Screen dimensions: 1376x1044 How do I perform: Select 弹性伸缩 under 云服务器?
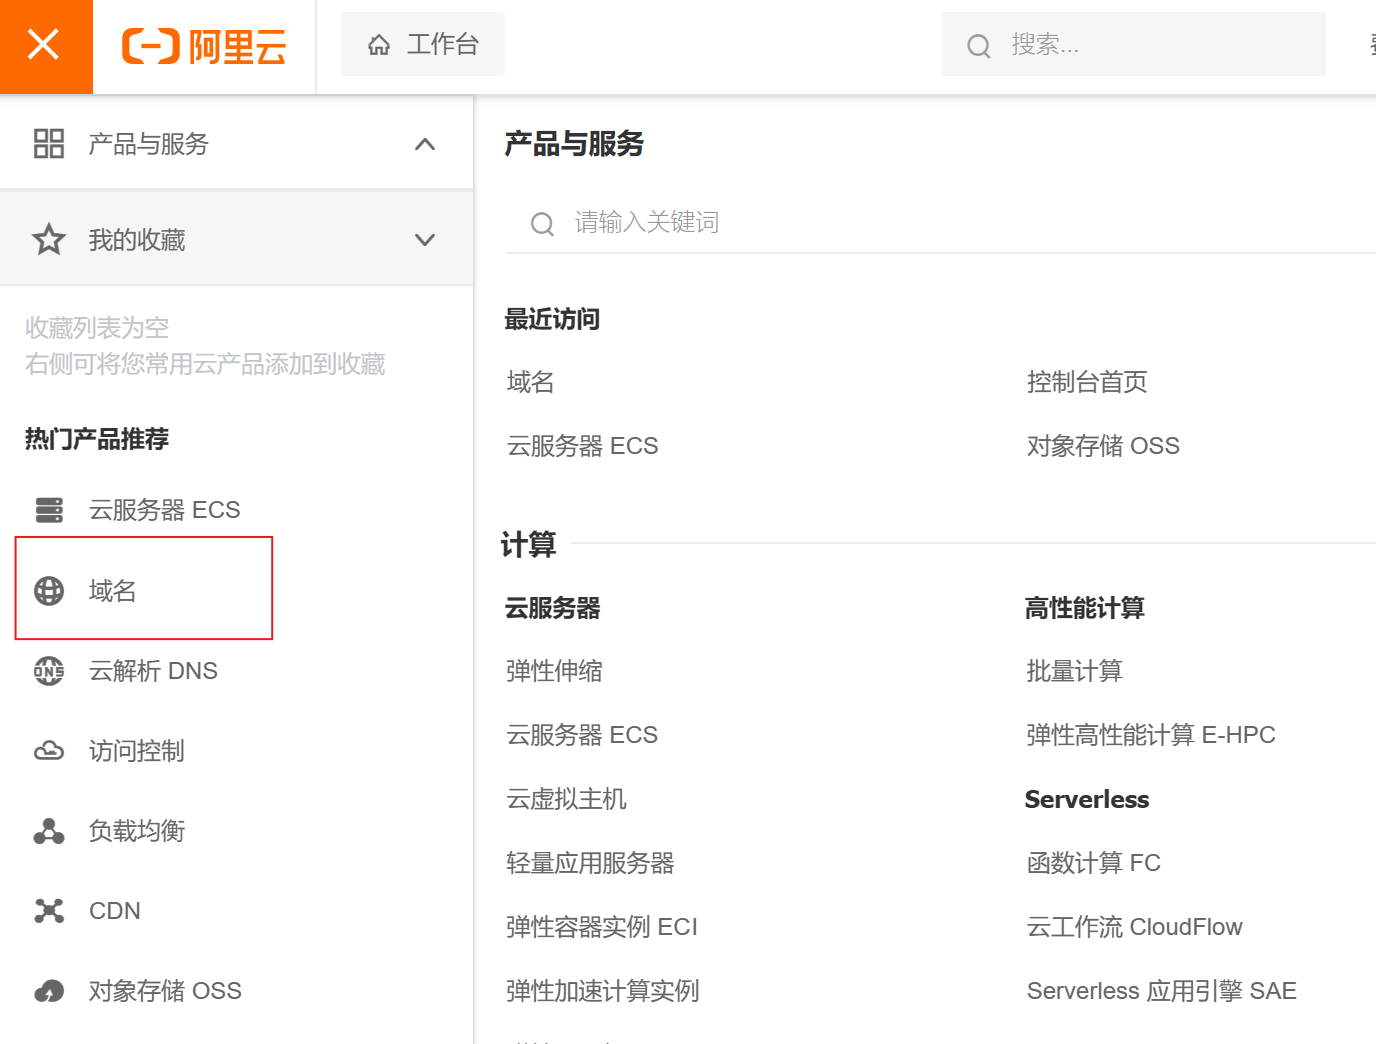[x=554, y=671]
